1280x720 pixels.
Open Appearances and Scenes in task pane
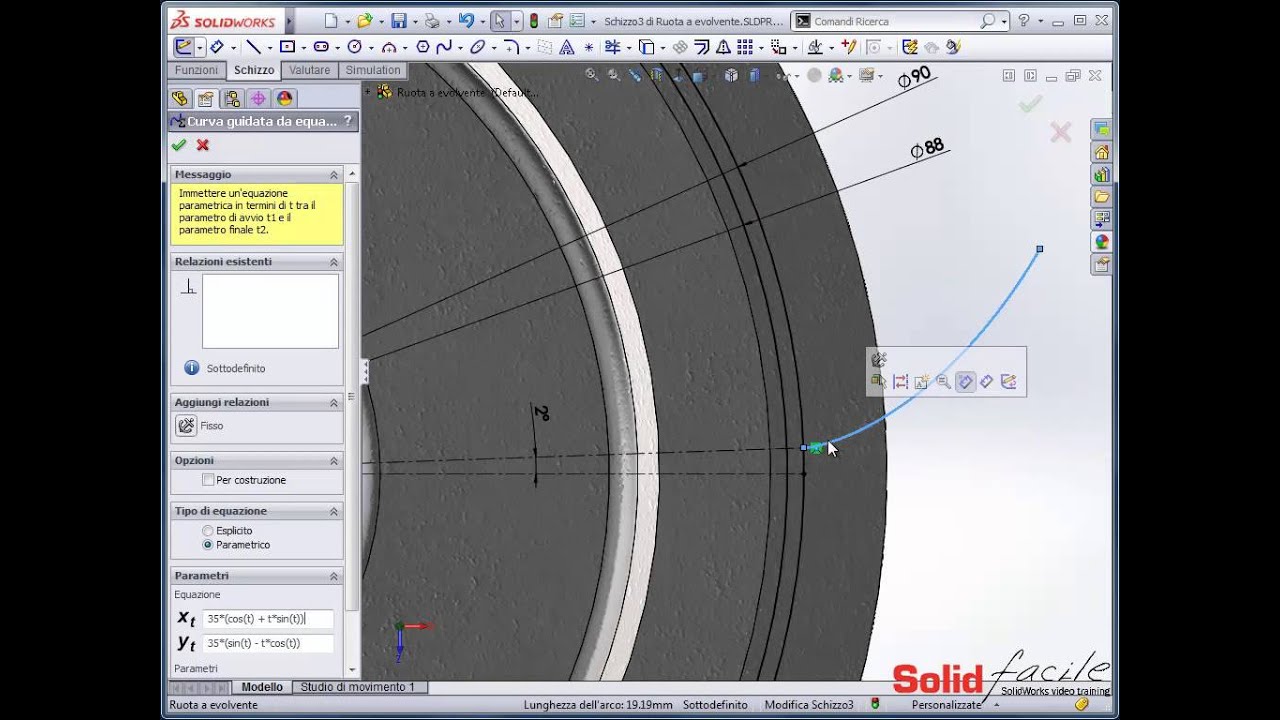point(1101,241)
